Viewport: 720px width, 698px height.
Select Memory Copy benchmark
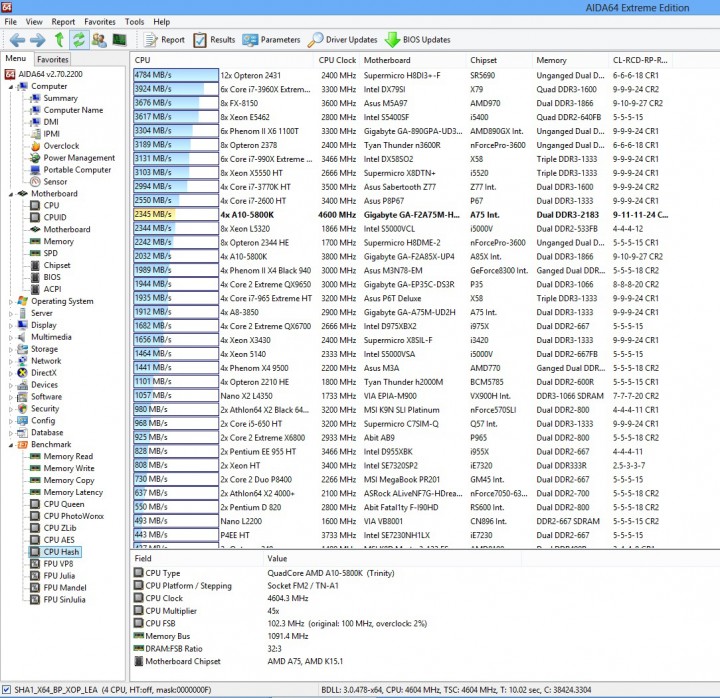tap(62, 480)
